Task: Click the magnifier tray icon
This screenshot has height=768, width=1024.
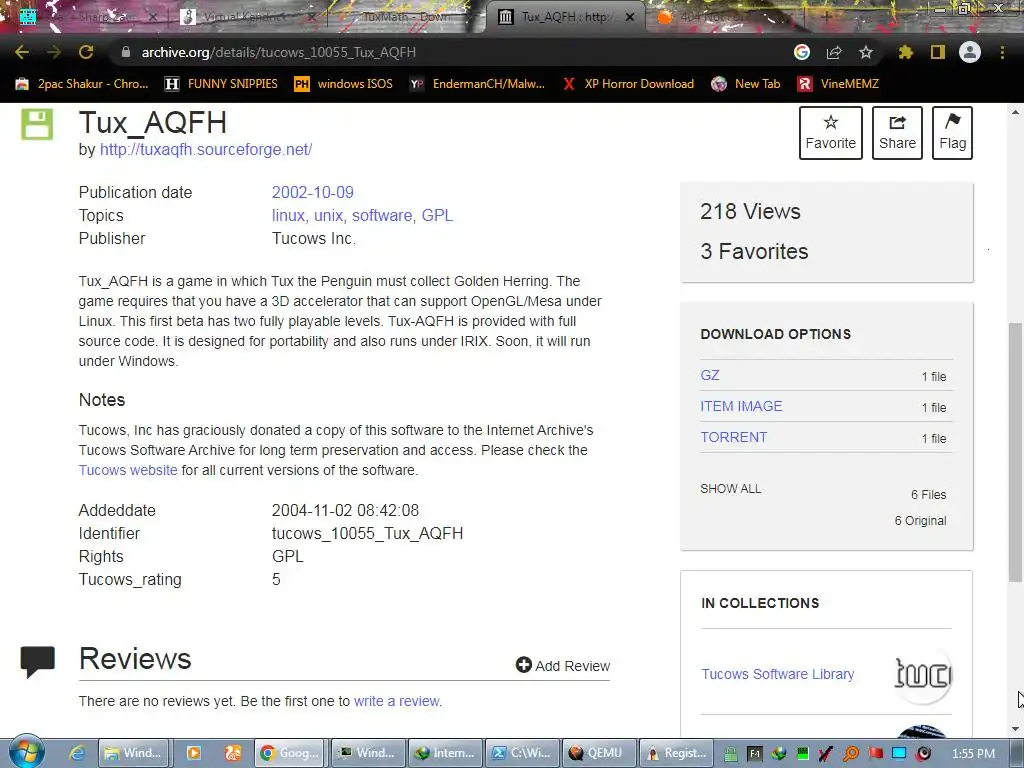Action: [851, 754]
